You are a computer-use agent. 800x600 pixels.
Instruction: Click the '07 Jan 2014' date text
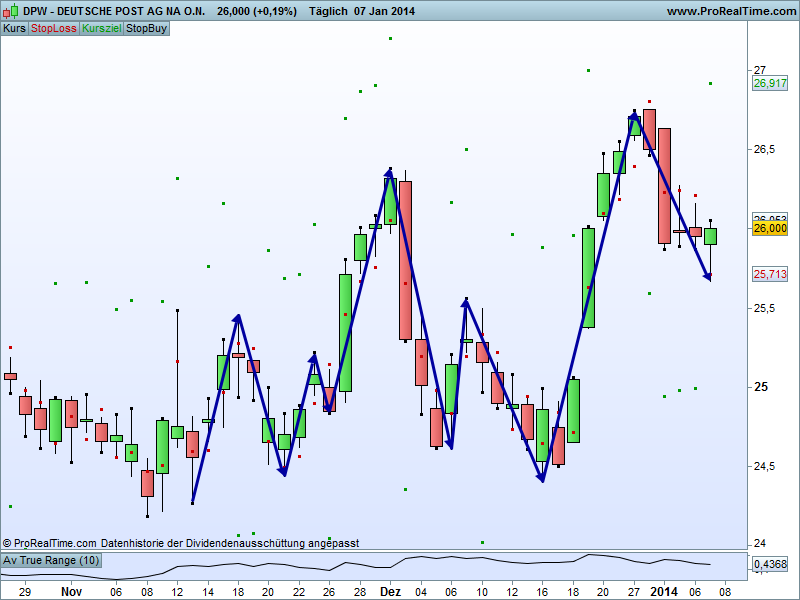384,11
